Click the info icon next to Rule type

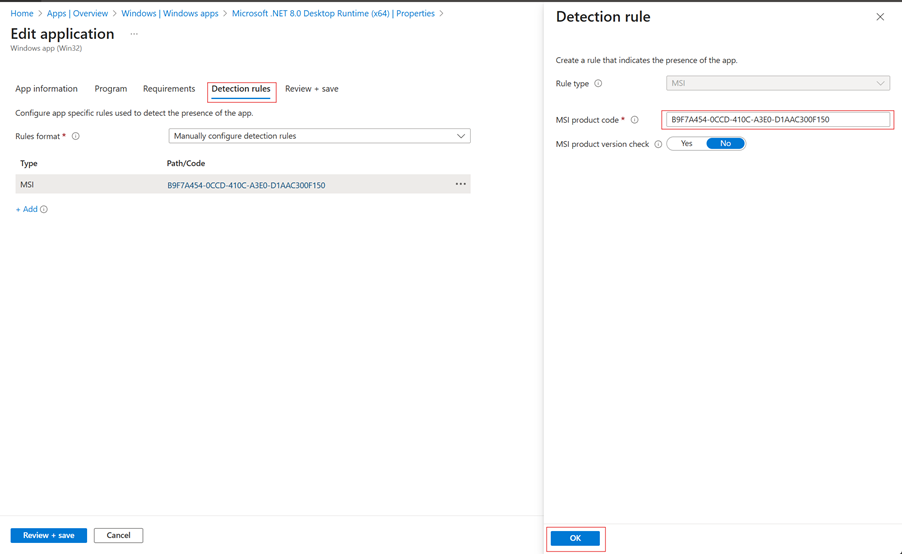[x=598, y=83]
